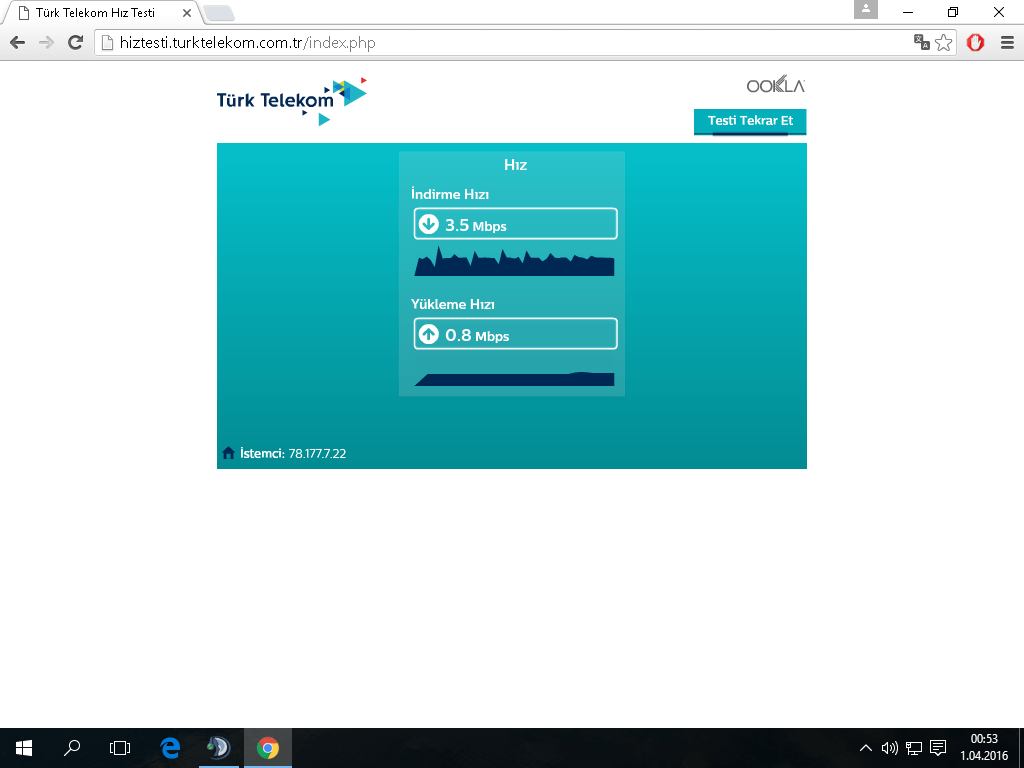Open a new browser tab

point(219,13)
